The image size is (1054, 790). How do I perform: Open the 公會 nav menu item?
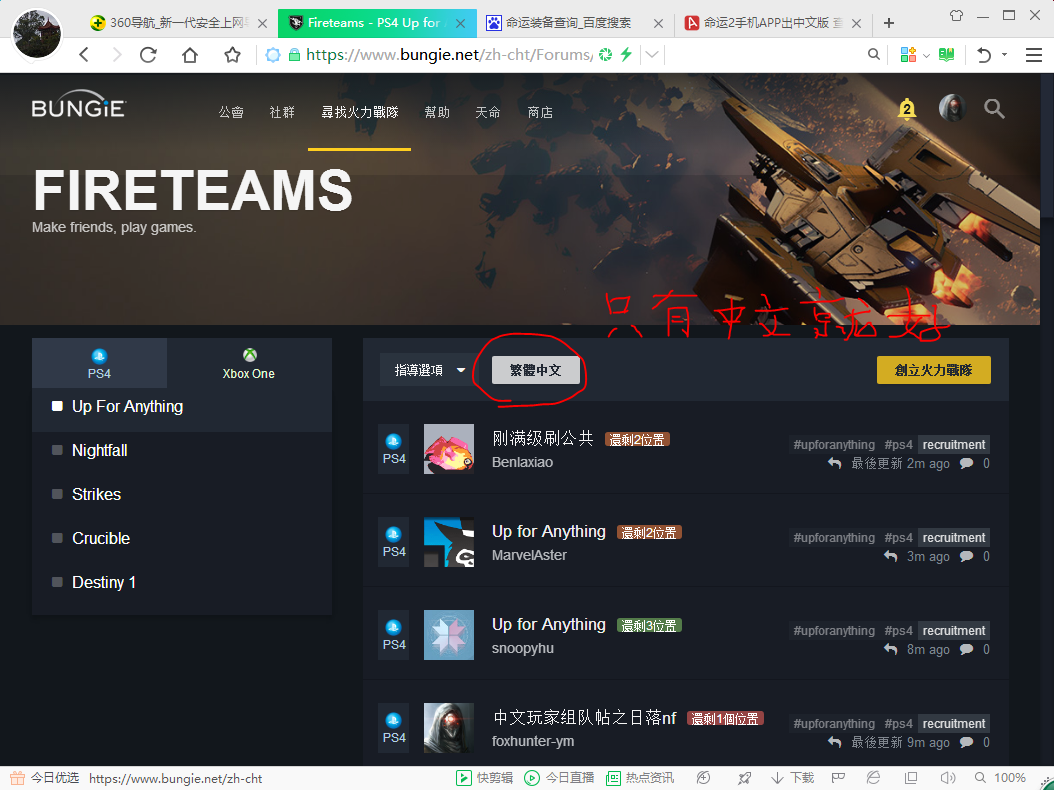[x=231, y=112]
